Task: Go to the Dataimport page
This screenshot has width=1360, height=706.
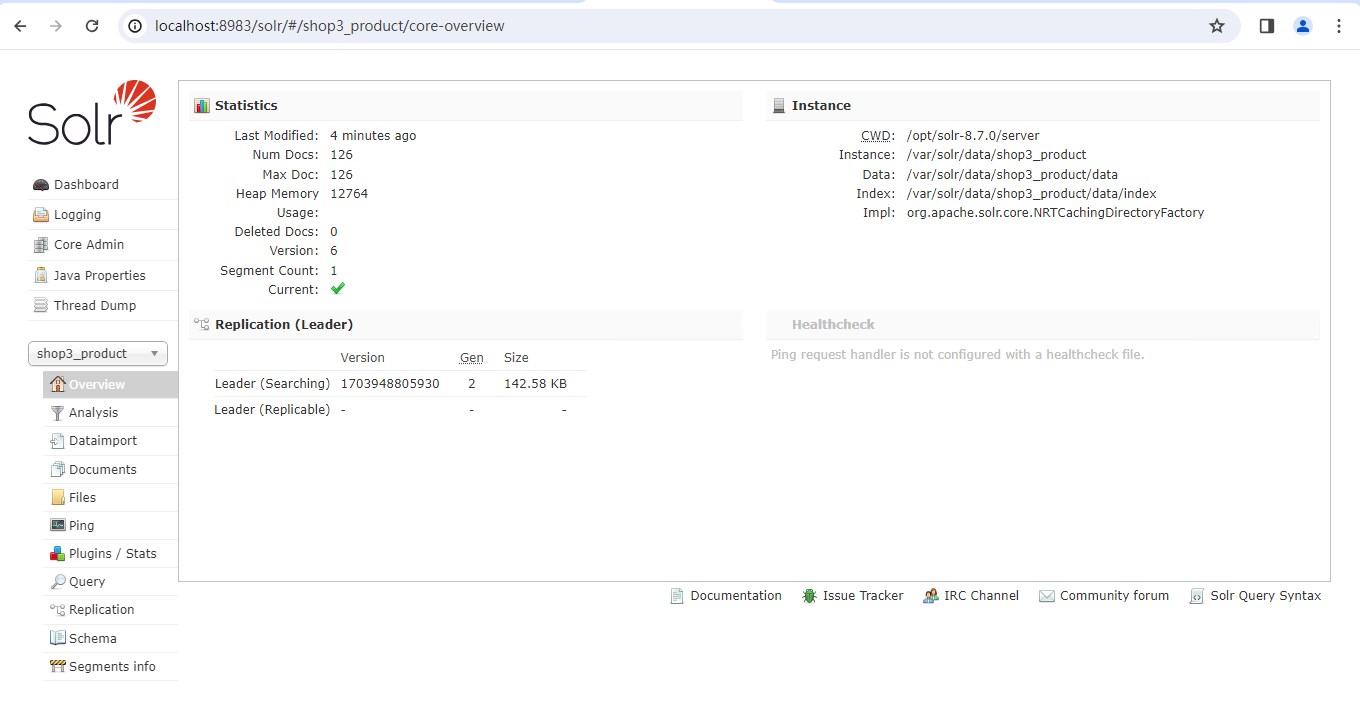Action: 103,441
